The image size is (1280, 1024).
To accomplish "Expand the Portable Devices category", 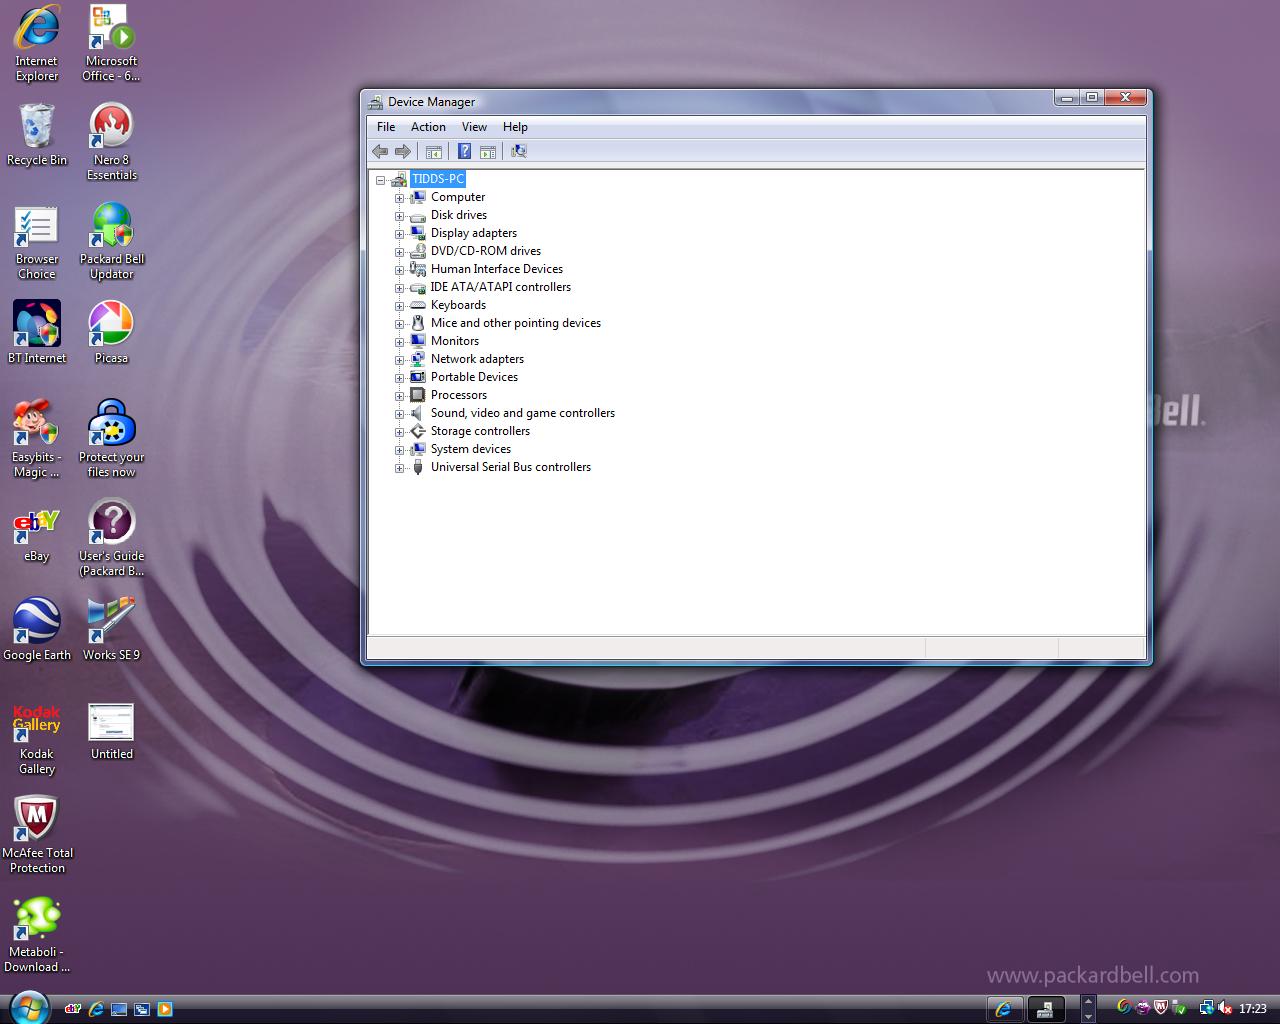I will pyautogui.click(x=399, y=378).
